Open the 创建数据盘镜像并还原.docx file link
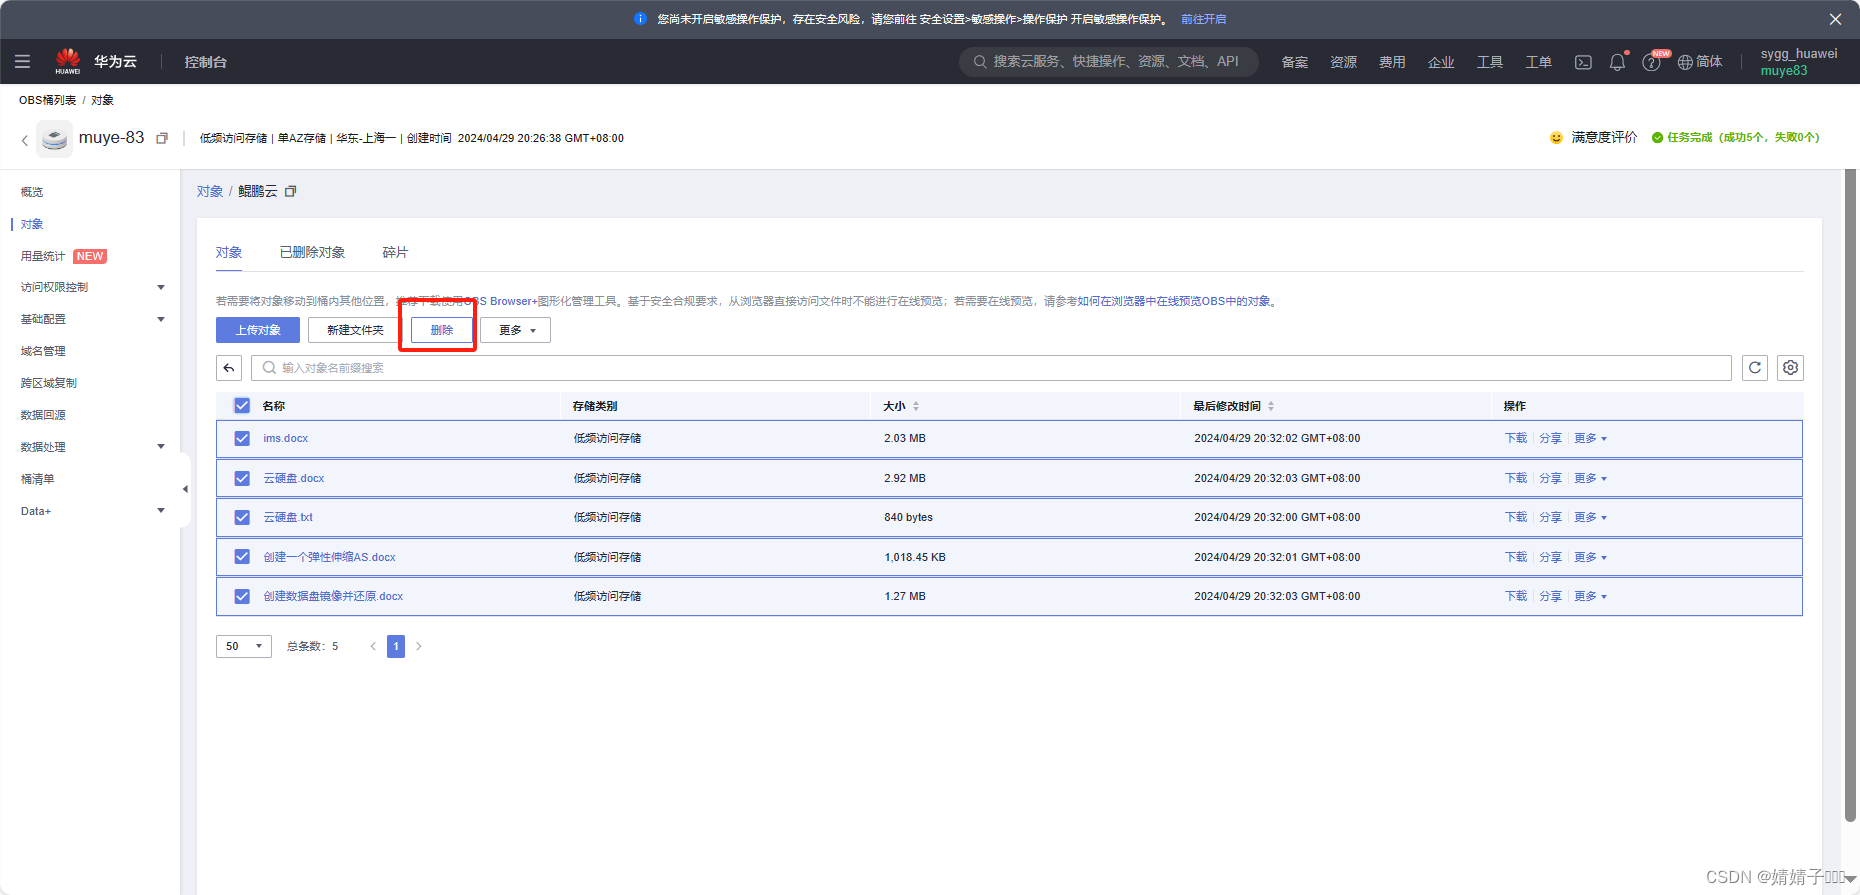The height and width of the screenshot is (895, 1860). point(333,596)
